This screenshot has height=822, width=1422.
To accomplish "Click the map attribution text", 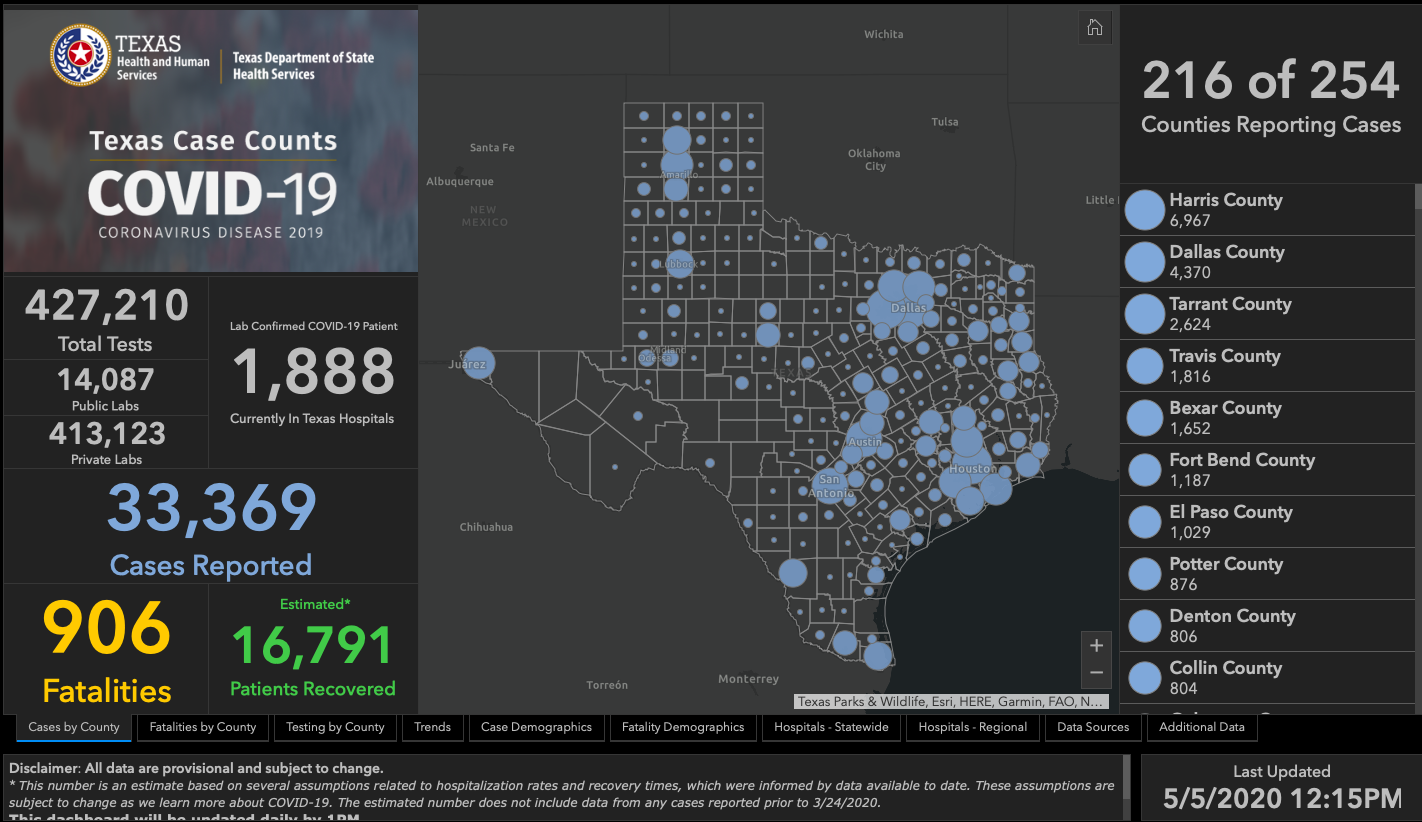I will click(950, 702).
